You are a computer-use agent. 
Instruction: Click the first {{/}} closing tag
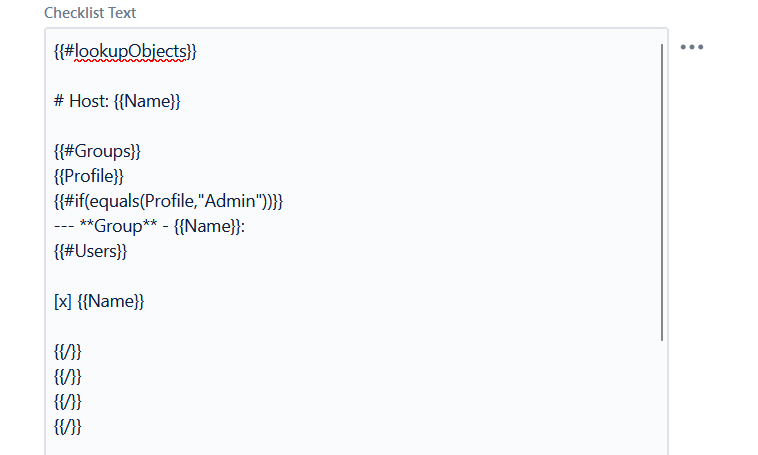click(x=68, y=352)
